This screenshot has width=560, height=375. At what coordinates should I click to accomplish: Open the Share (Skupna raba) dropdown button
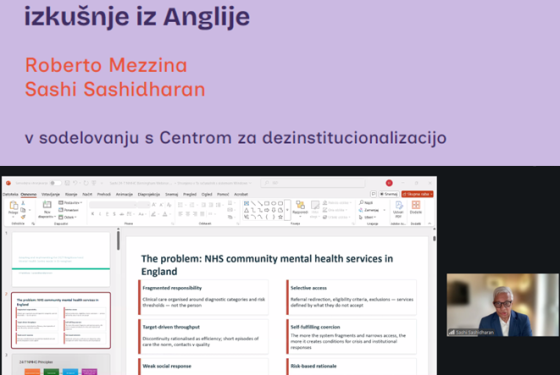coord(417,194)
